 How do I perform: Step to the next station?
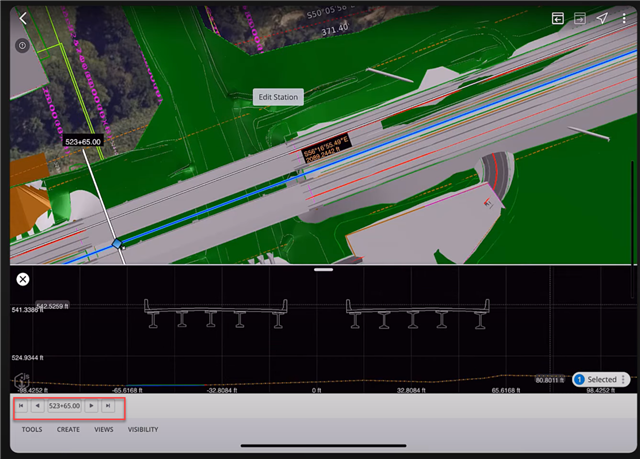(91, 406)
